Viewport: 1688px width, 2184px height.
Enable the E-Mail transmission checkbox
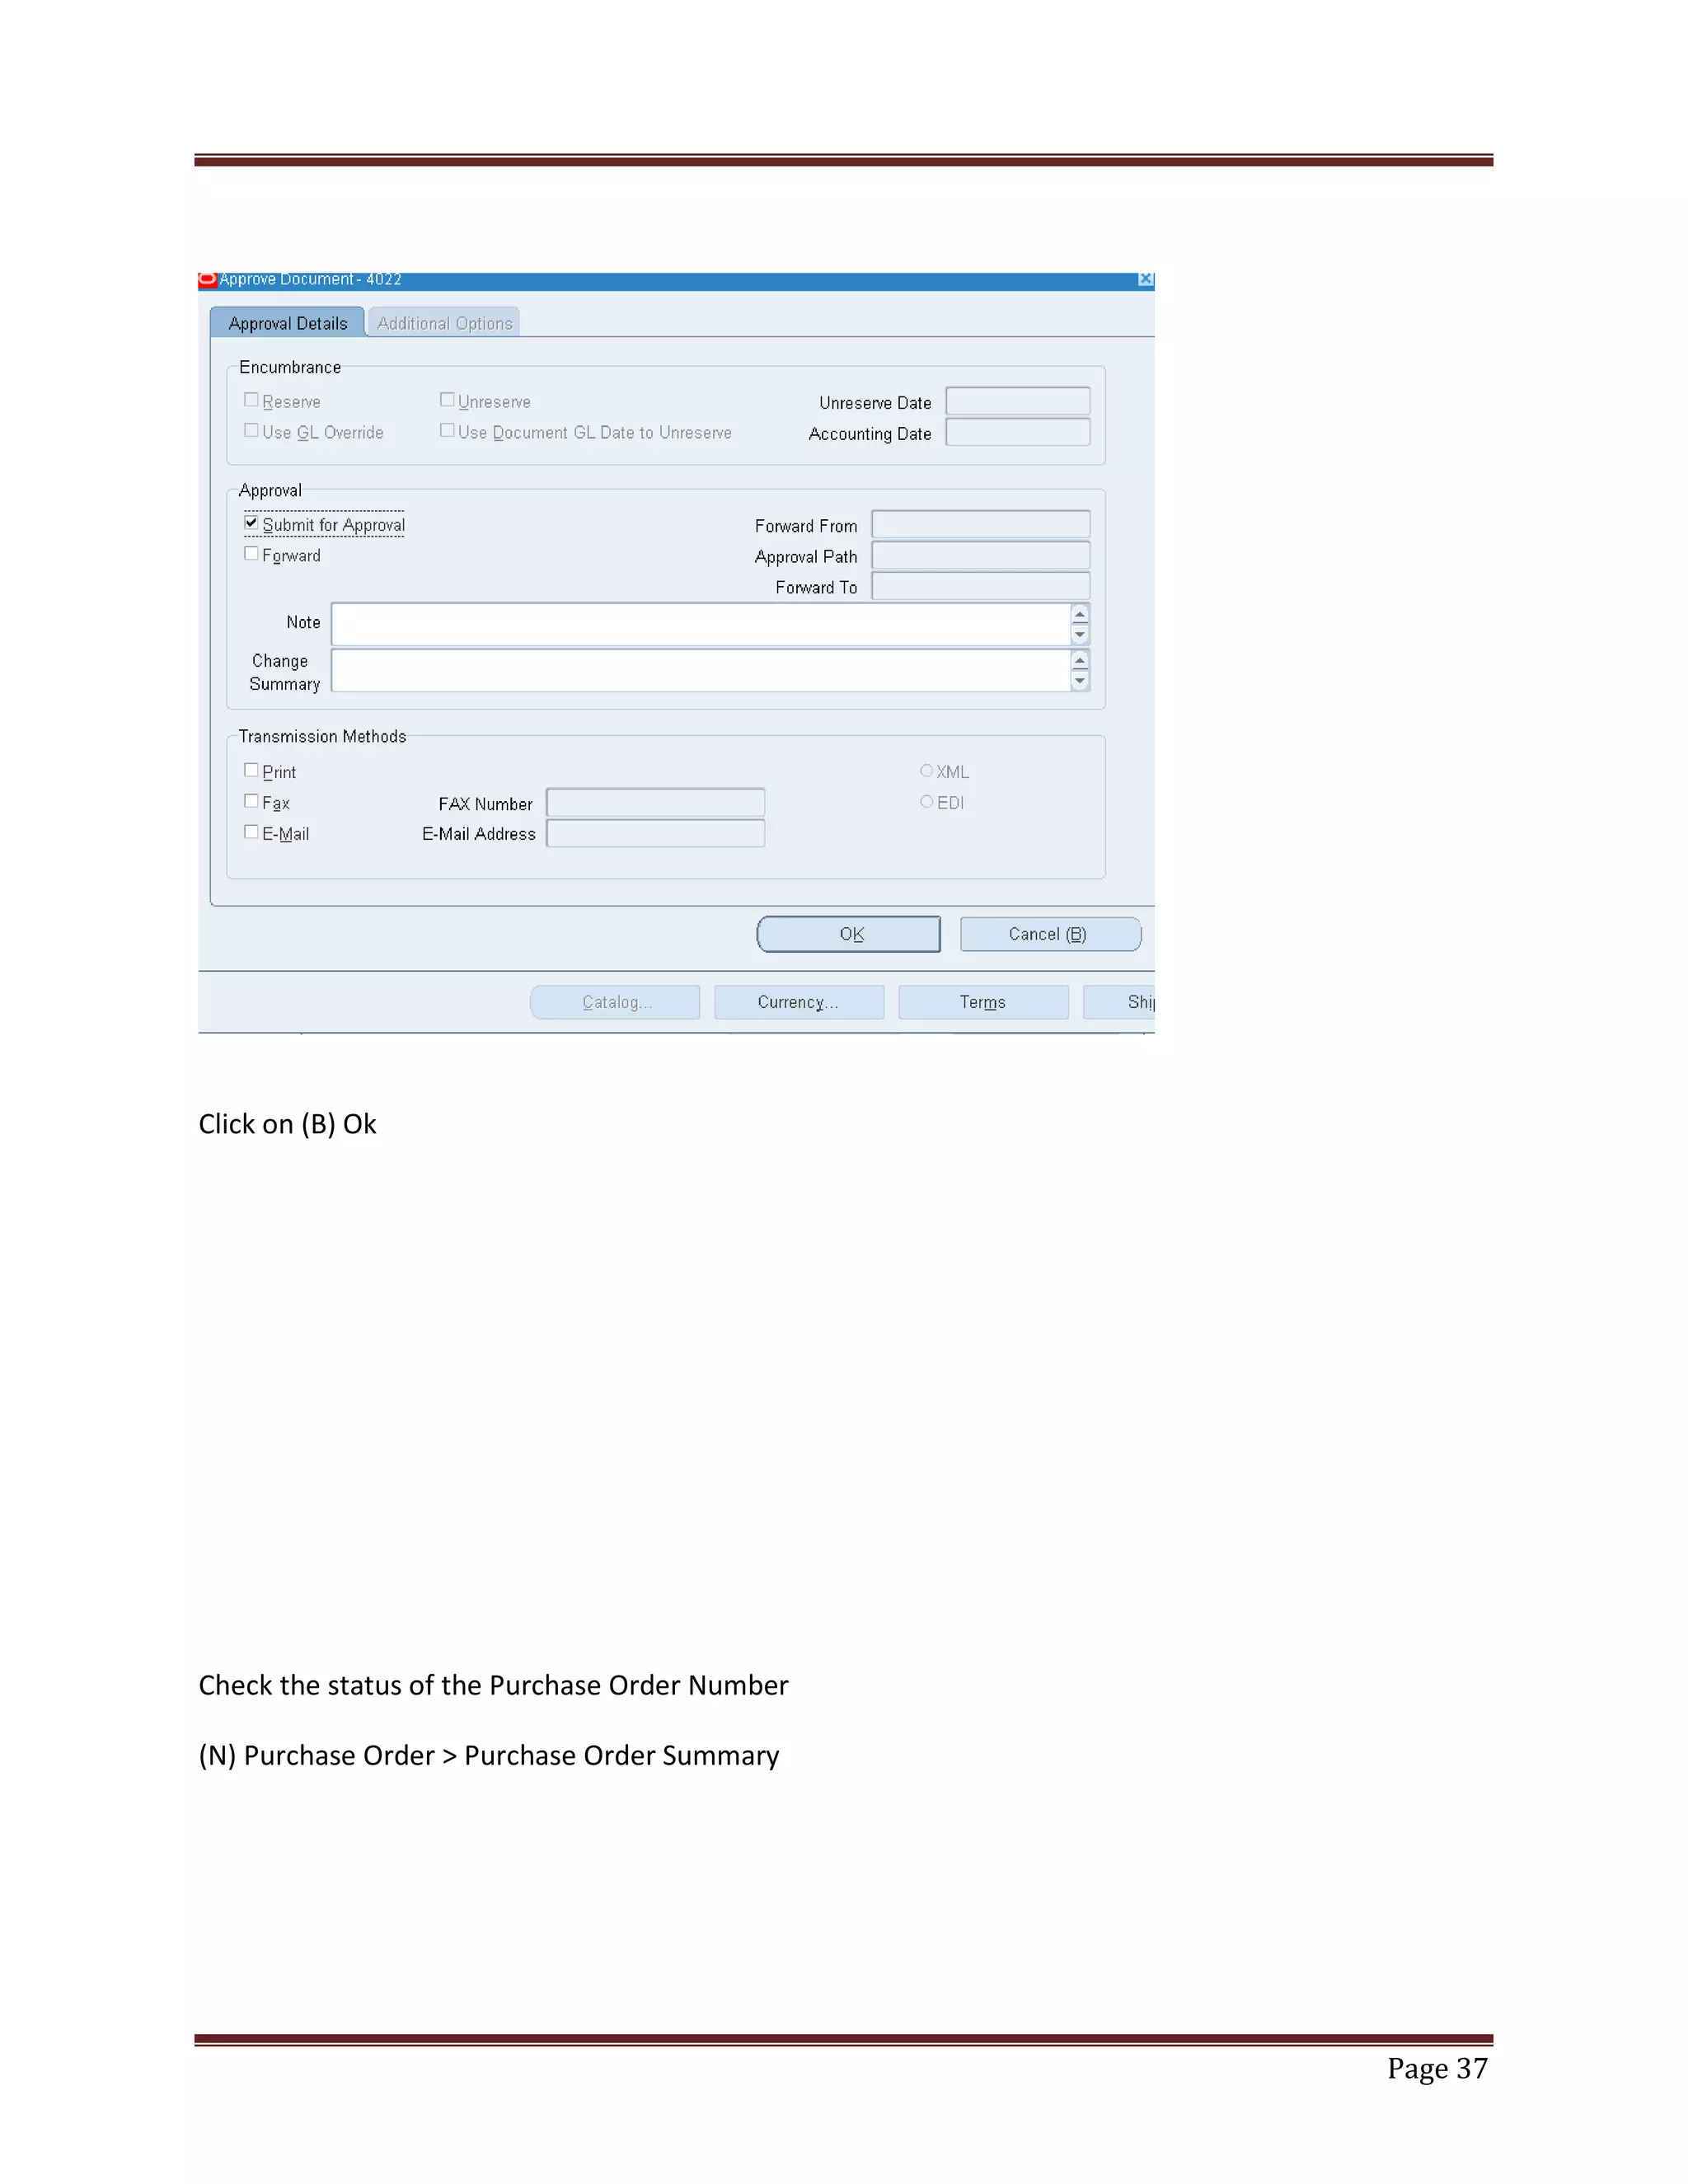(x=251, y=832)
